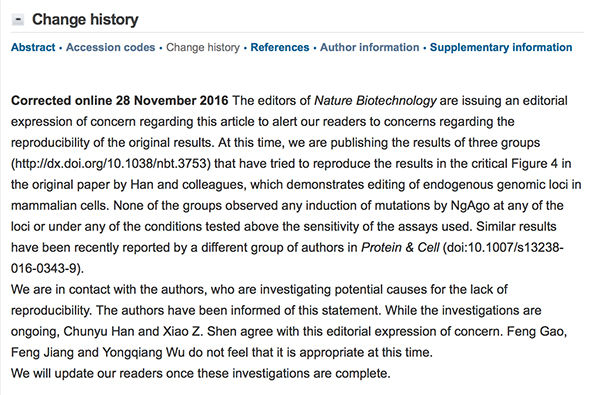The width and height of the screenshot is (600, 395).
Task: Click the author name Feng Gao
Action: pos(536,331)
